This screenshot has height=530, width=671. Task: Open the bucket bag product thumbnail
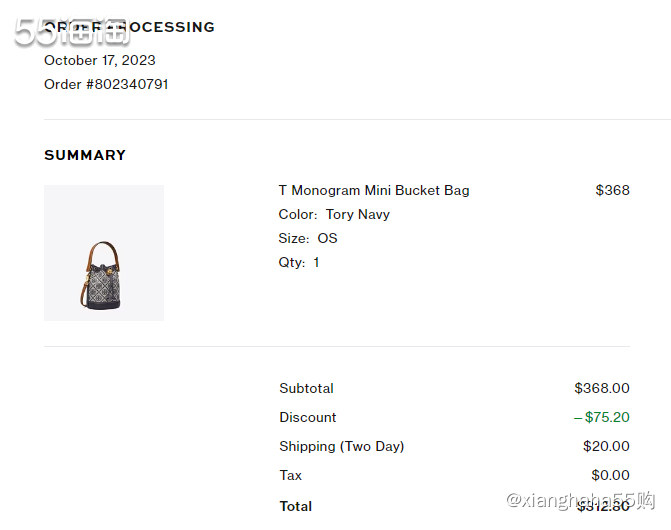click(x=104, y=253)
